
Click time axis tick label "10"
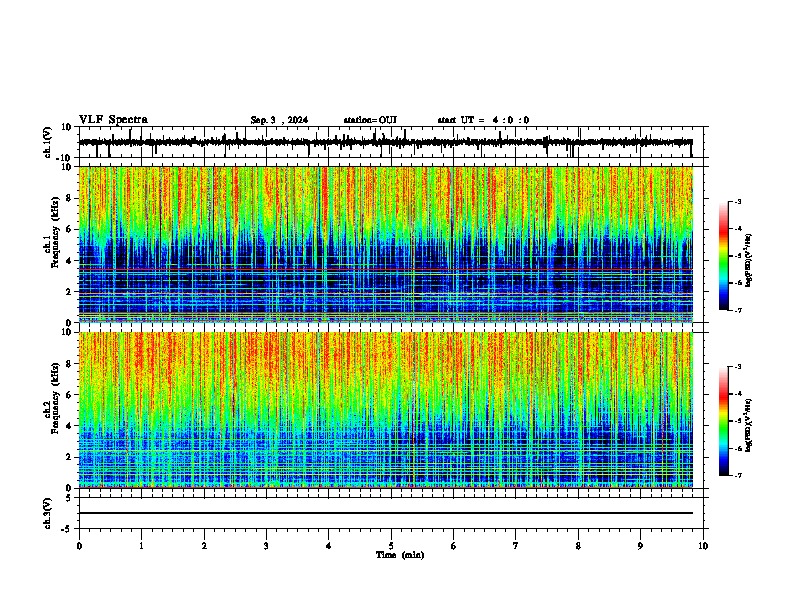pos(703,546)
